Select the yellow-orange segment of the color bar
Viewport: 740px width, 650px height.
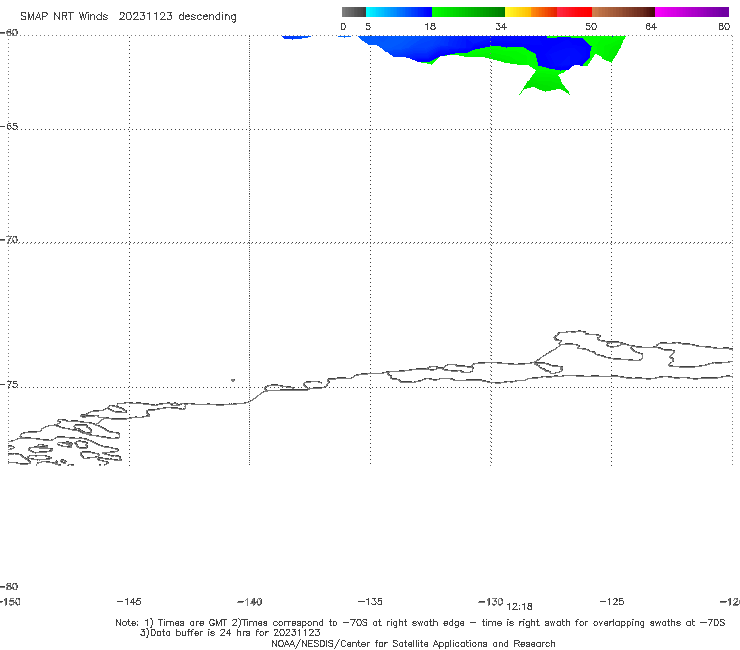[530, 12]
